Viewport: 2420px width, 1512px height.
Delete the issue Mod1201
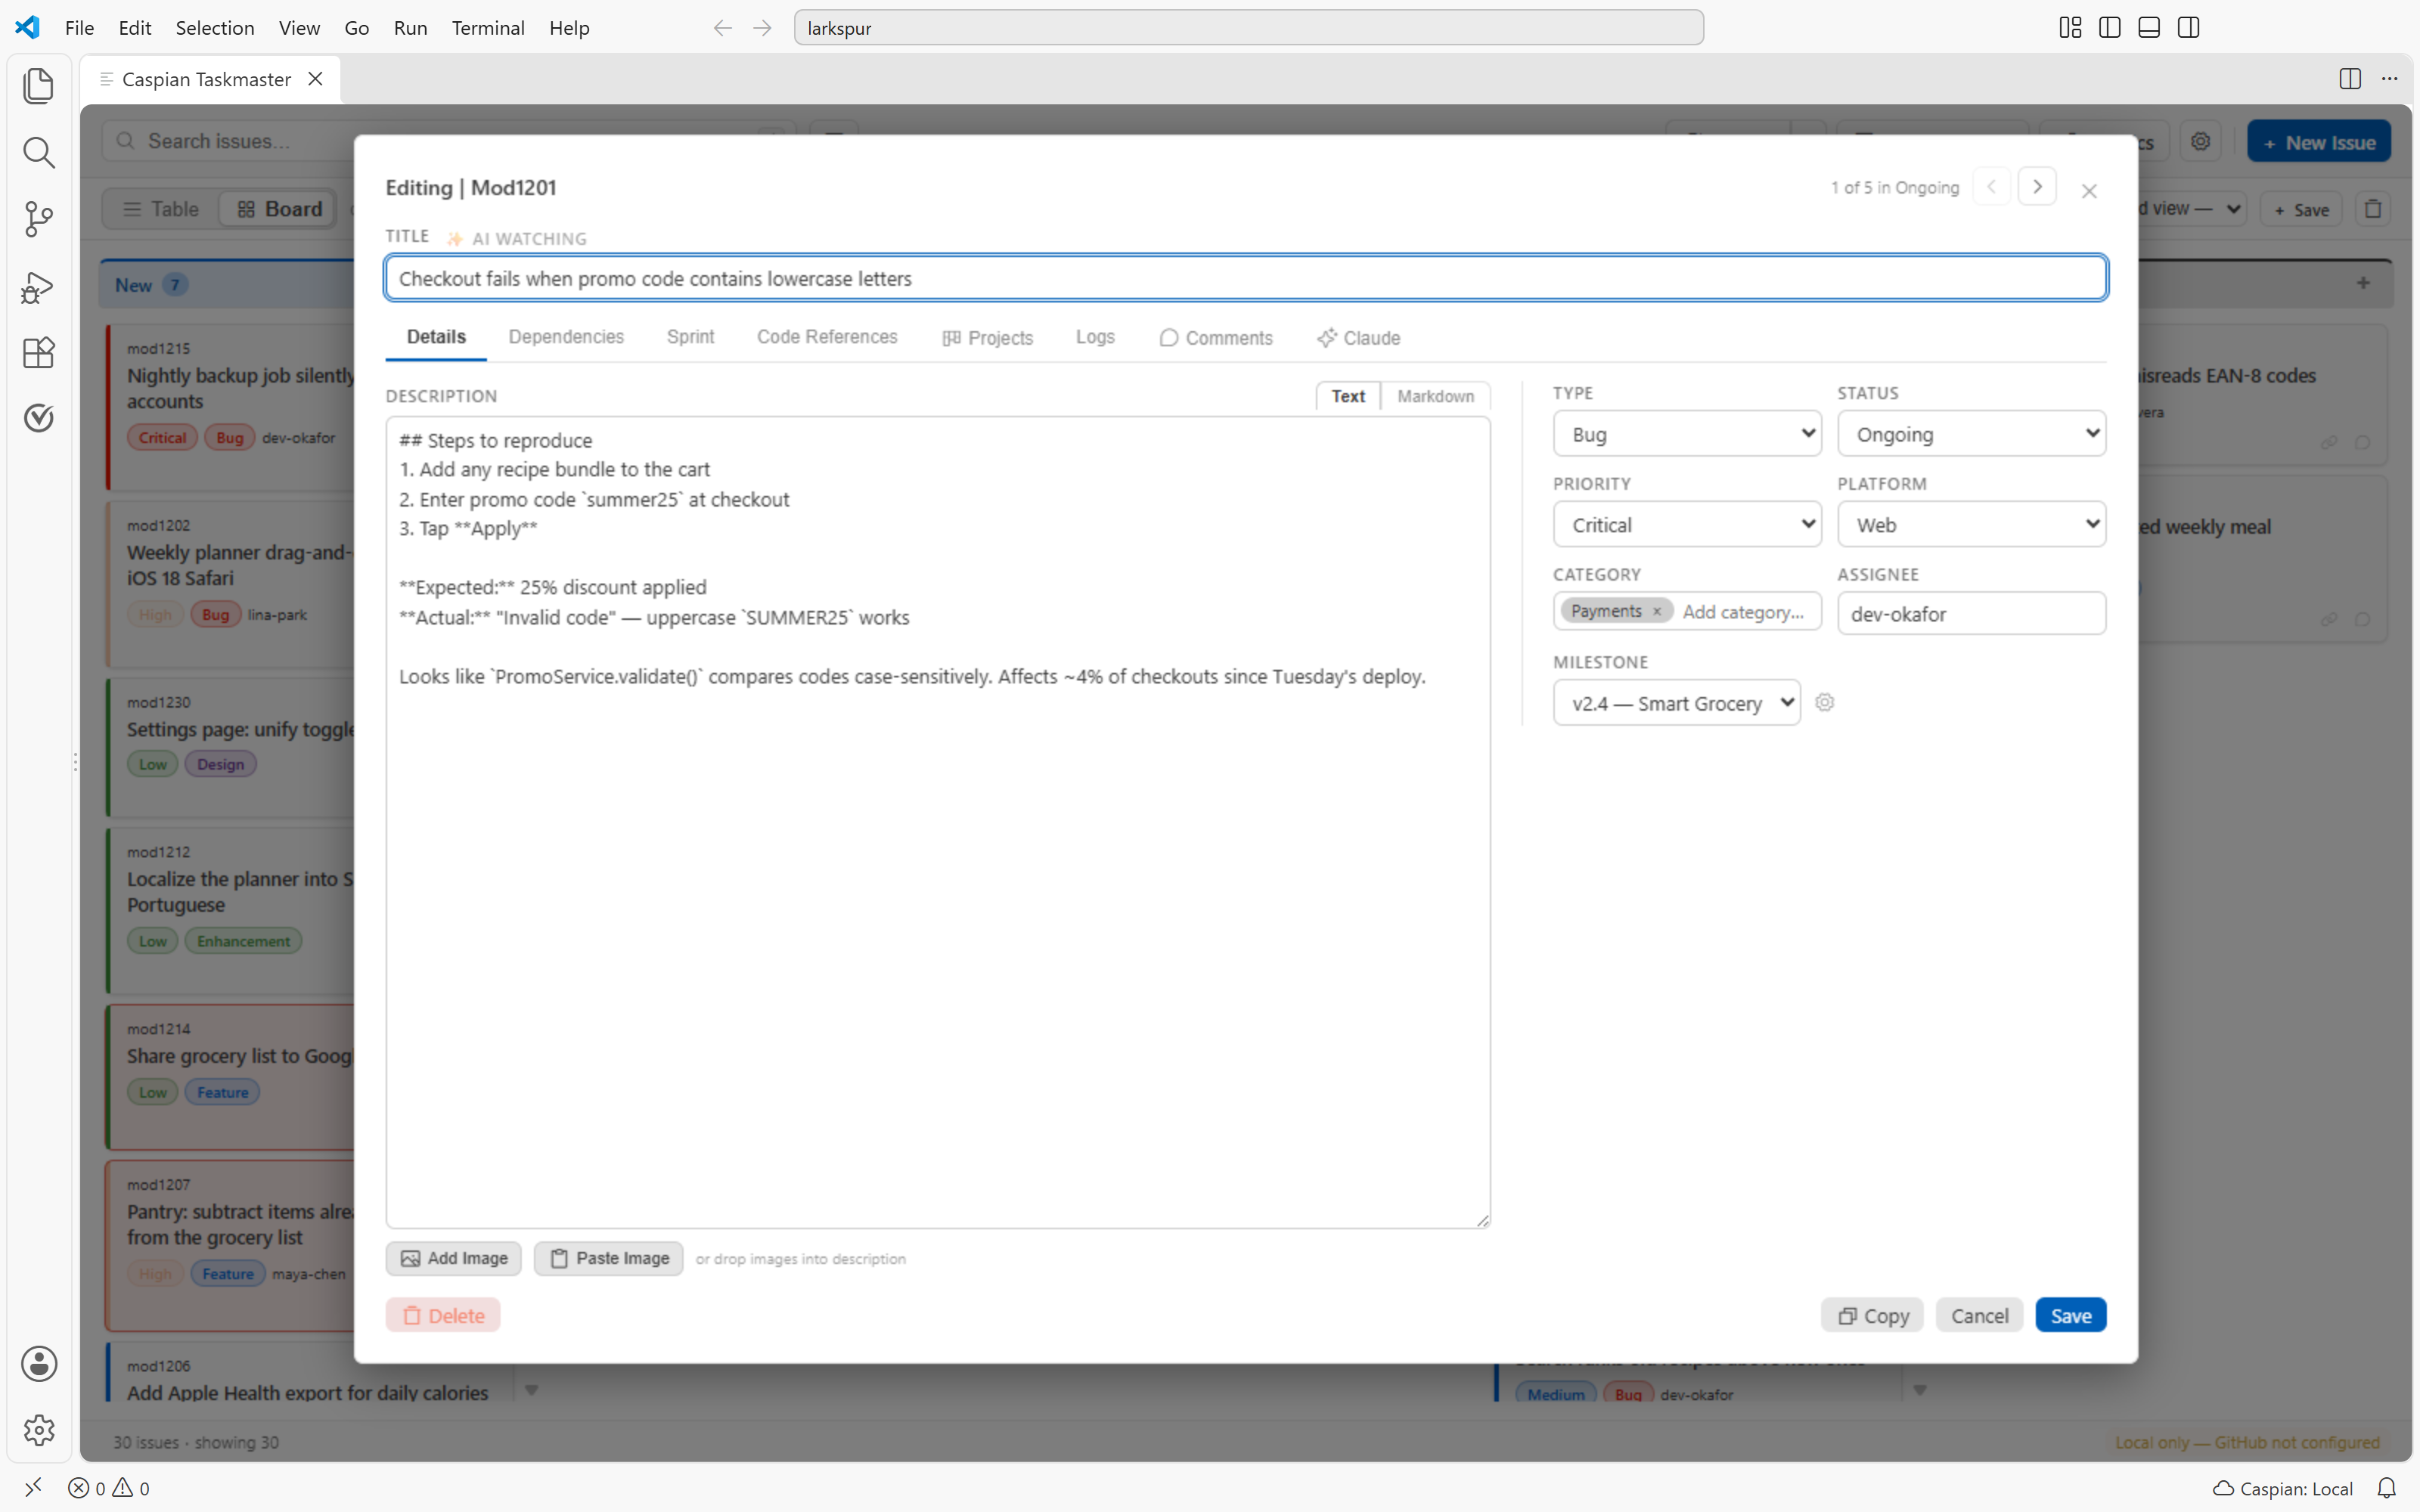click(443, 1316)
